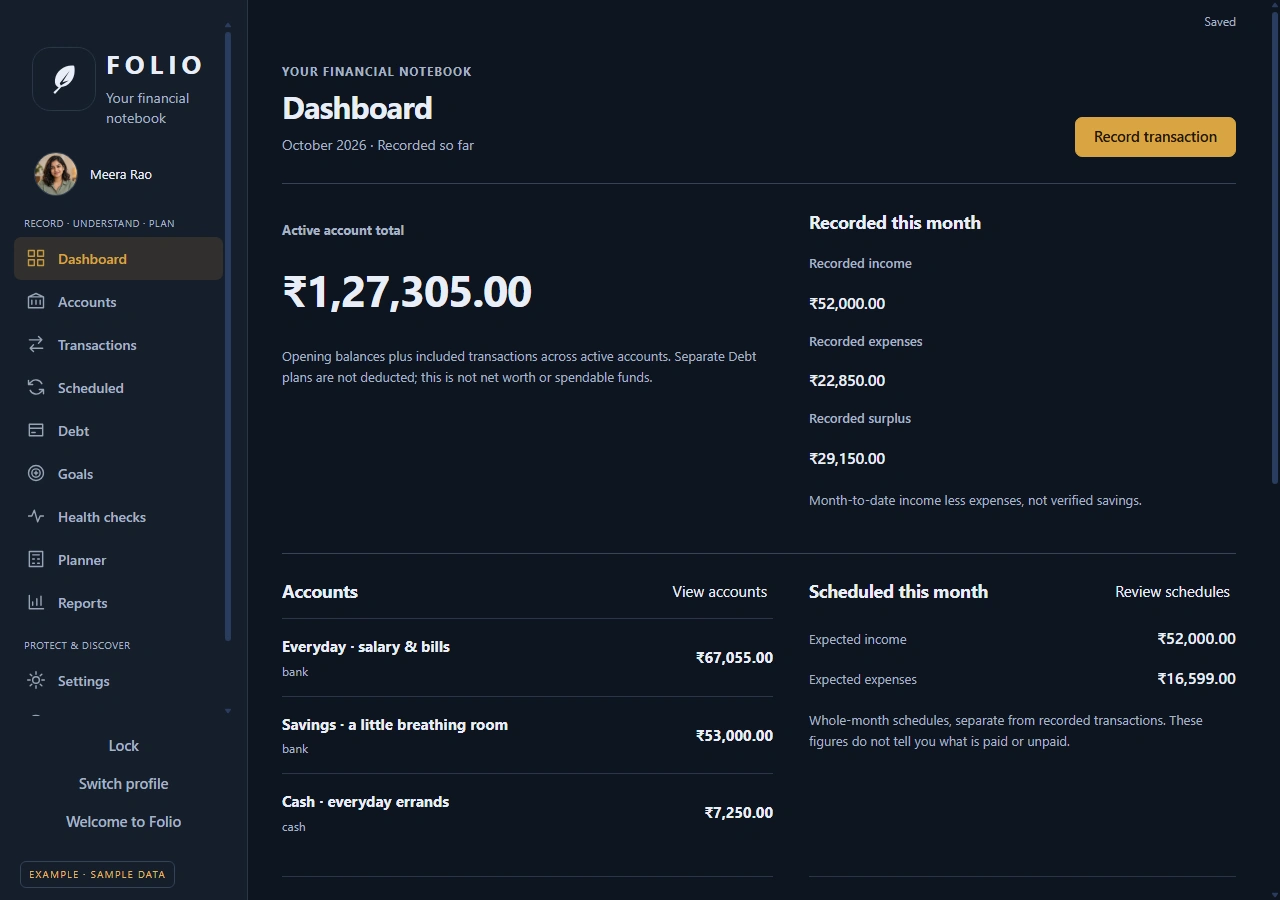Click the Record transaction button

point(1155,137)
